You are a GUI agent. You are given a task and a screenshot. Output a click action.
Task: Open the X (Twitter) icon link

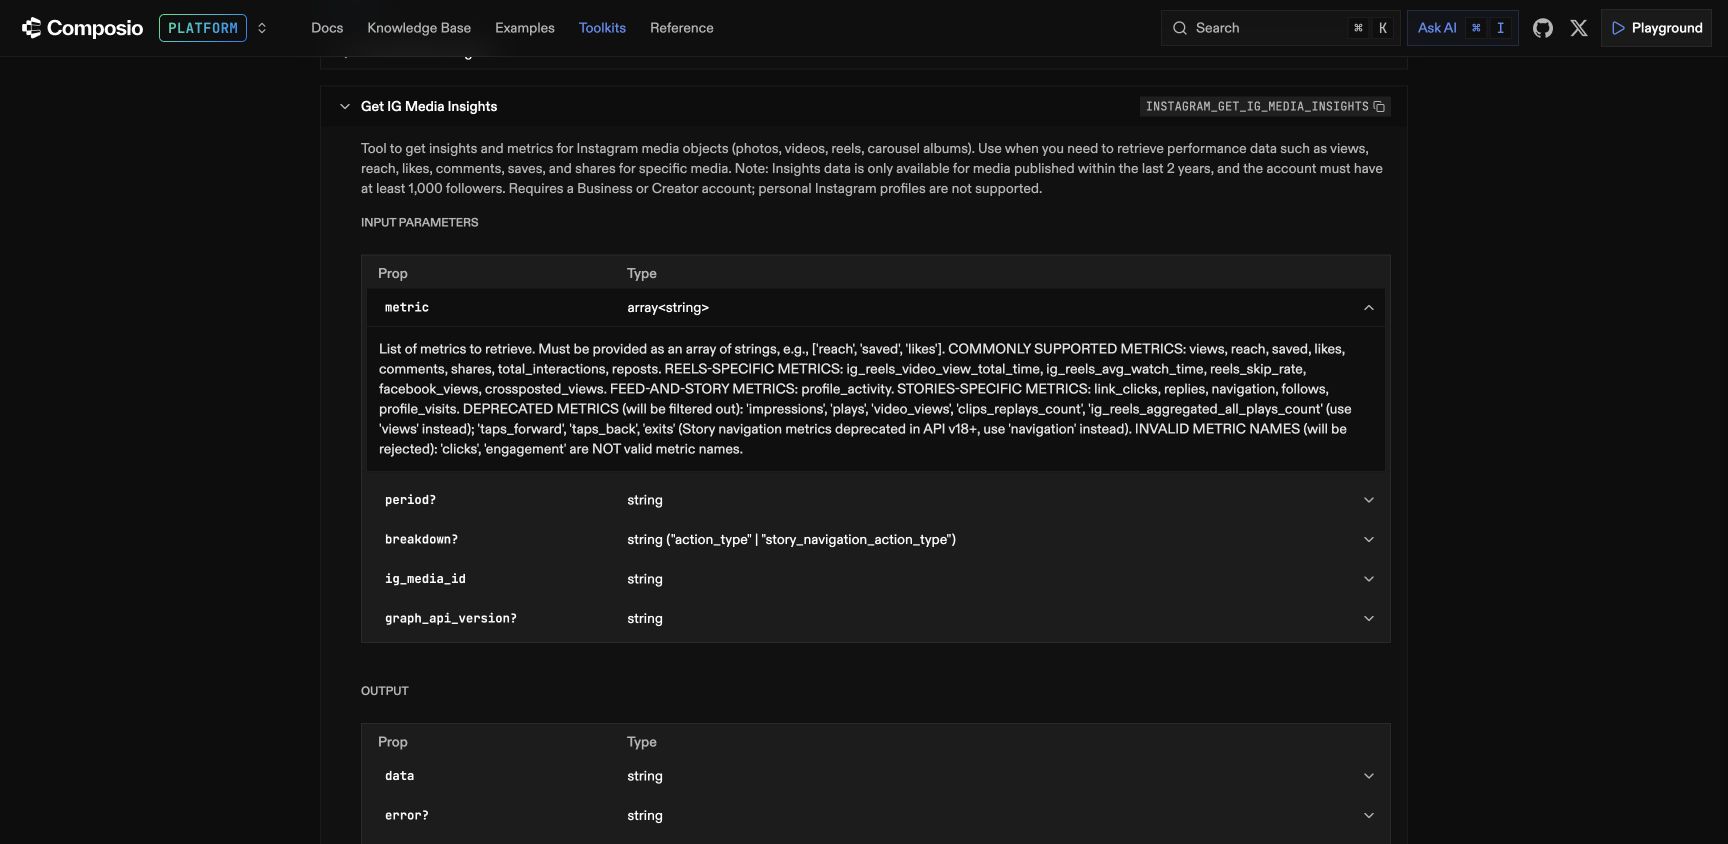(1579, 28)
